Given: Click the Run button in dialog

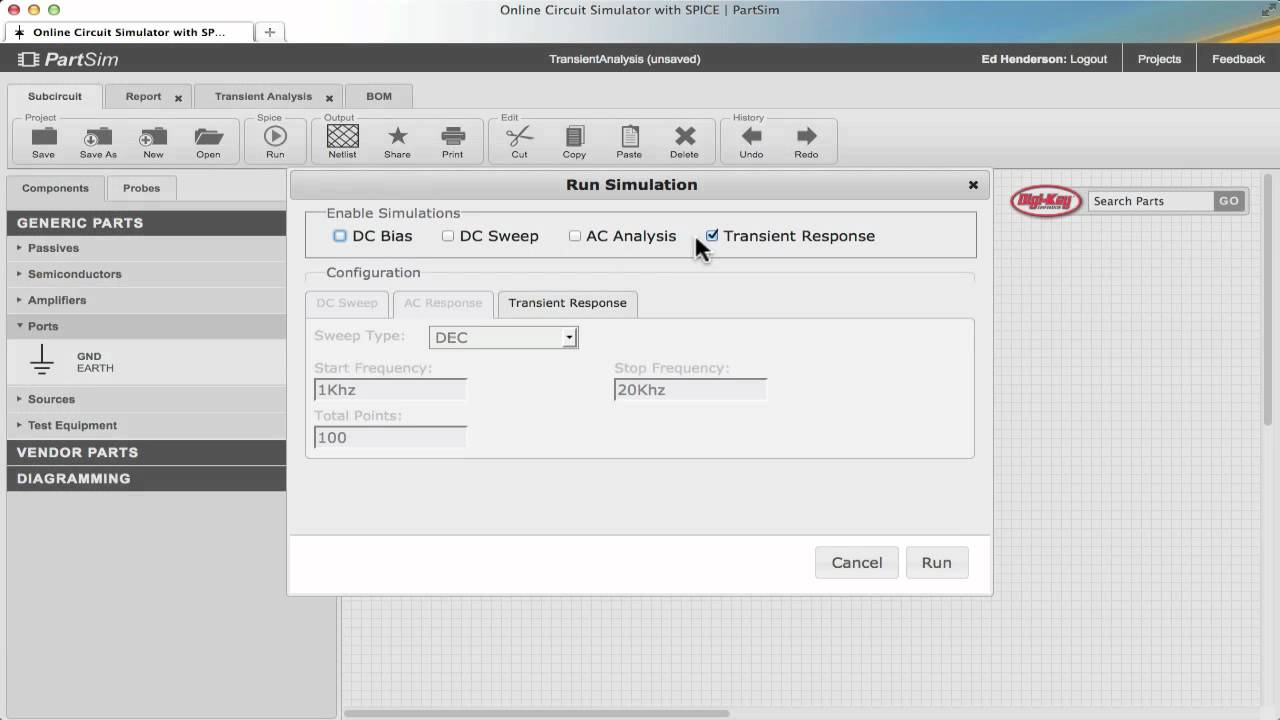Looking at the screenshot, I should click(937, 562).
